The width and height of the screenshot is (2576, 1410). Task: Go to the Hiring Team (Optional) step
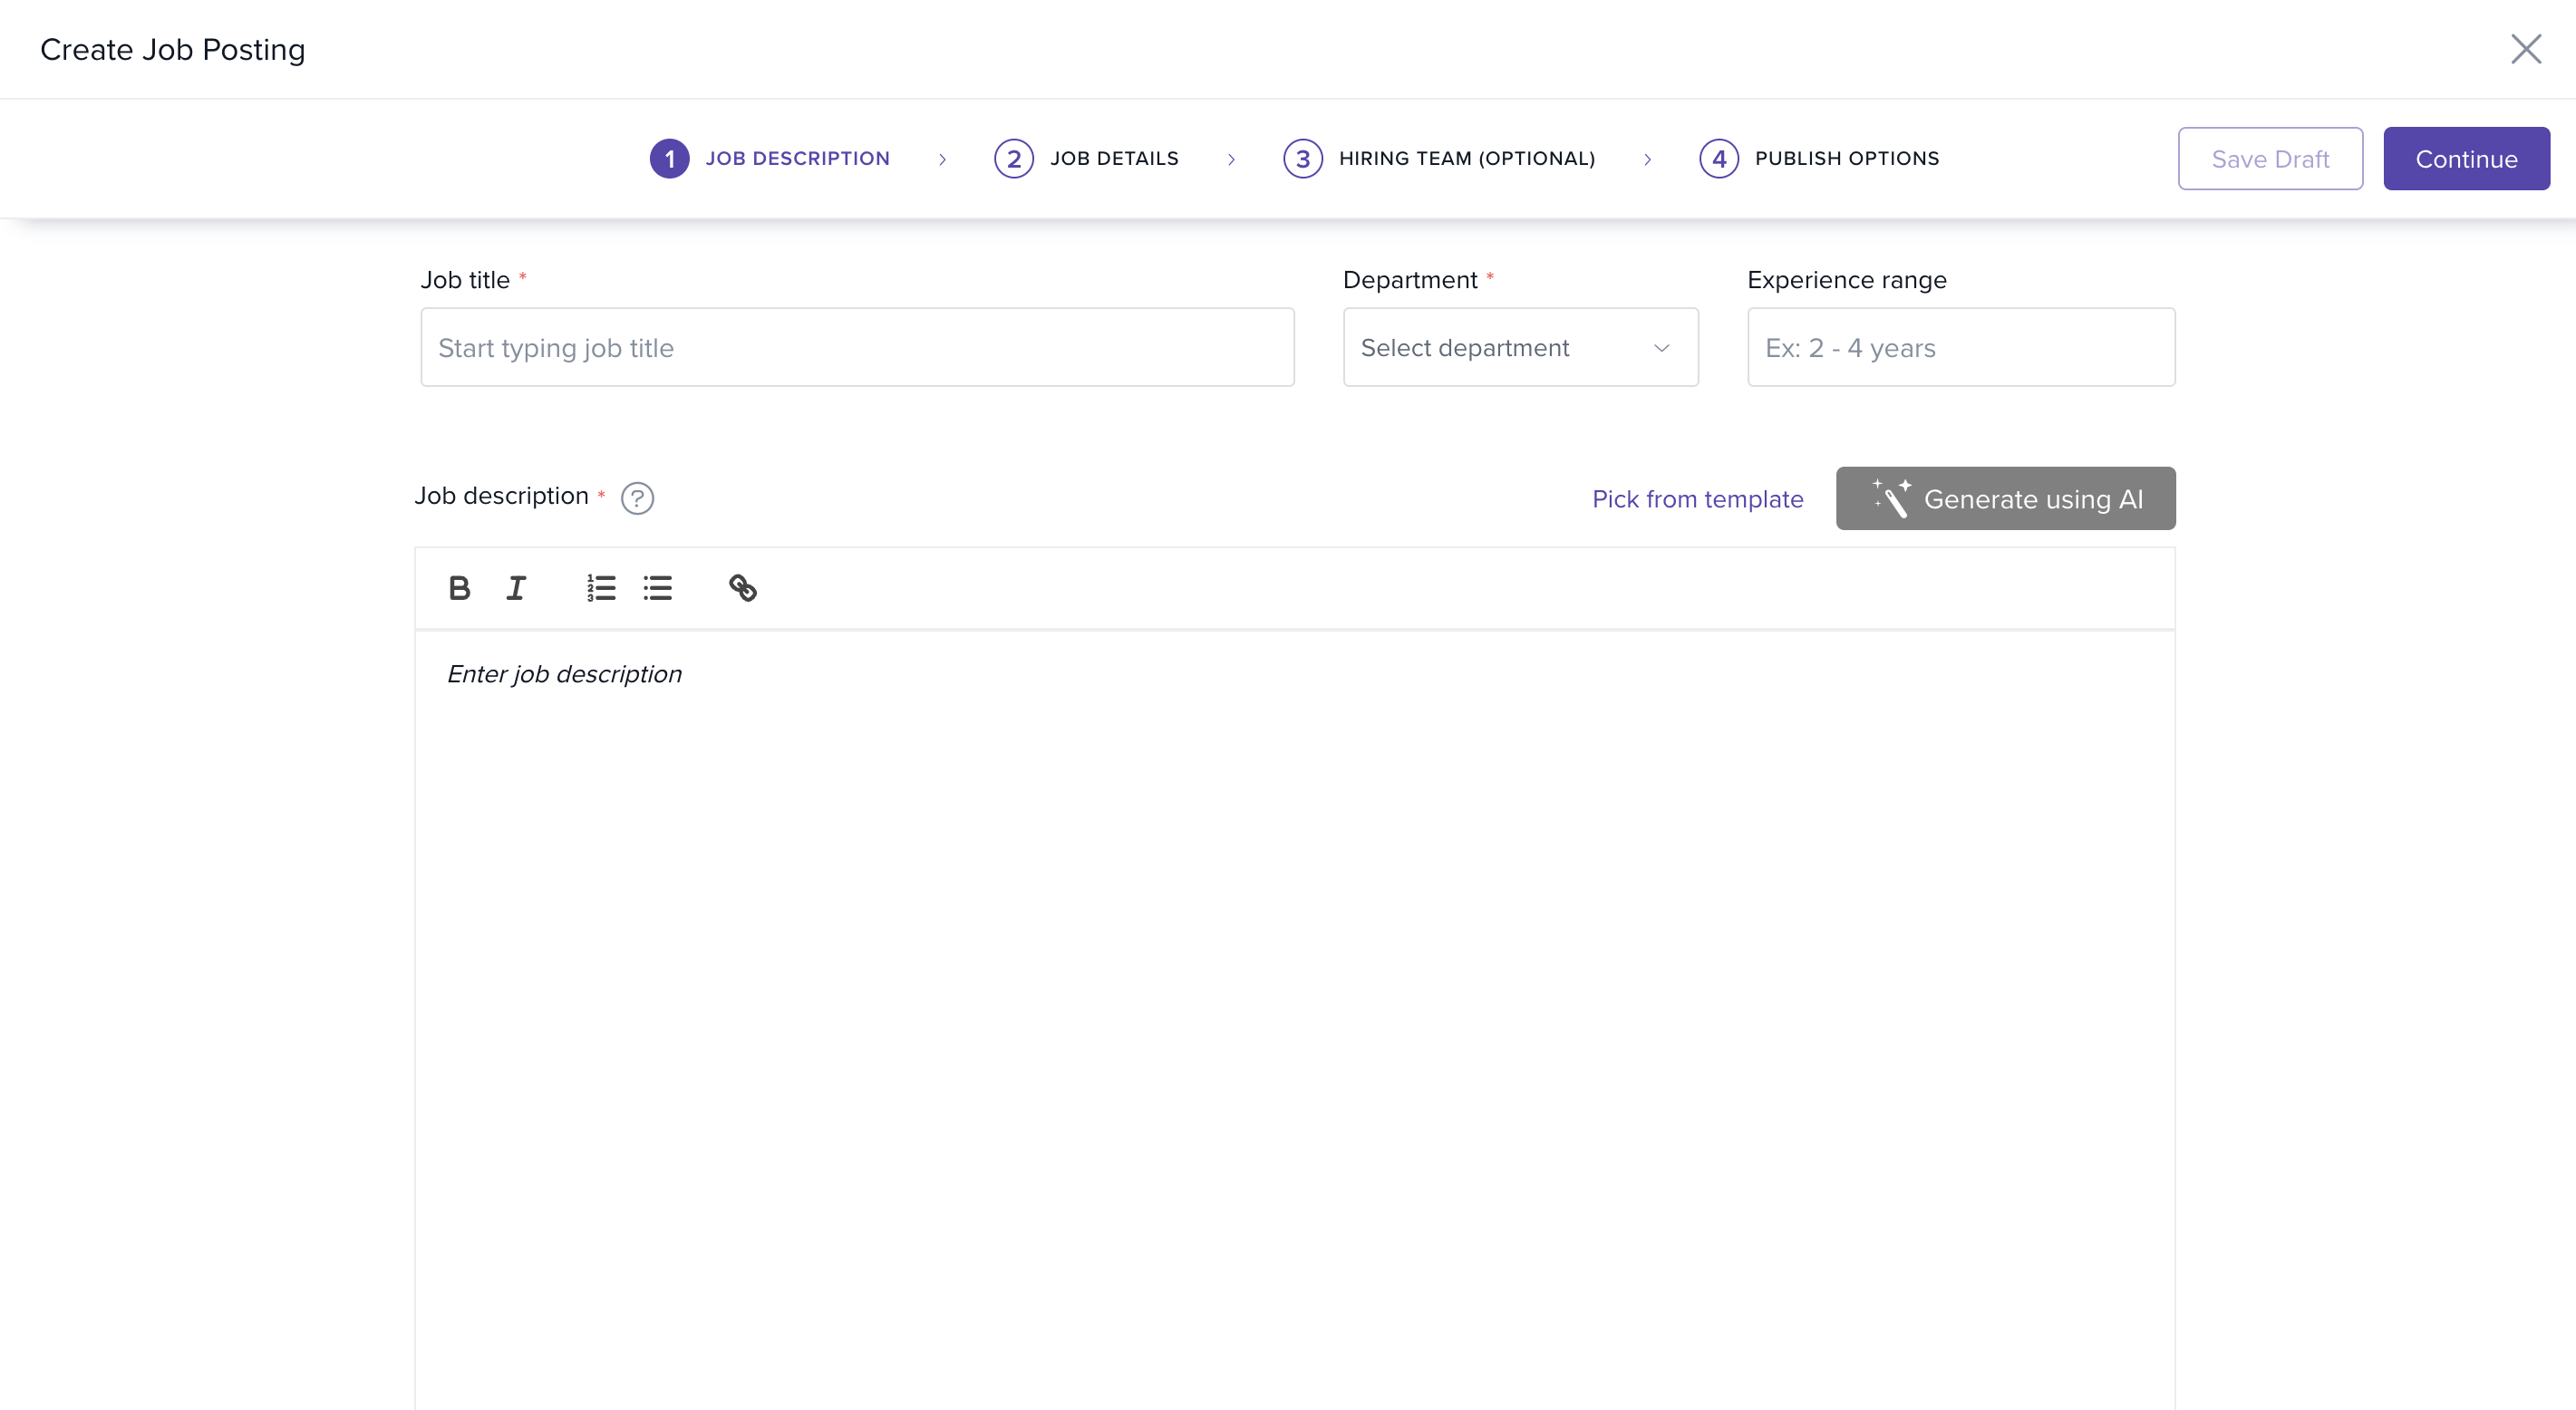tap(1466, 159)
